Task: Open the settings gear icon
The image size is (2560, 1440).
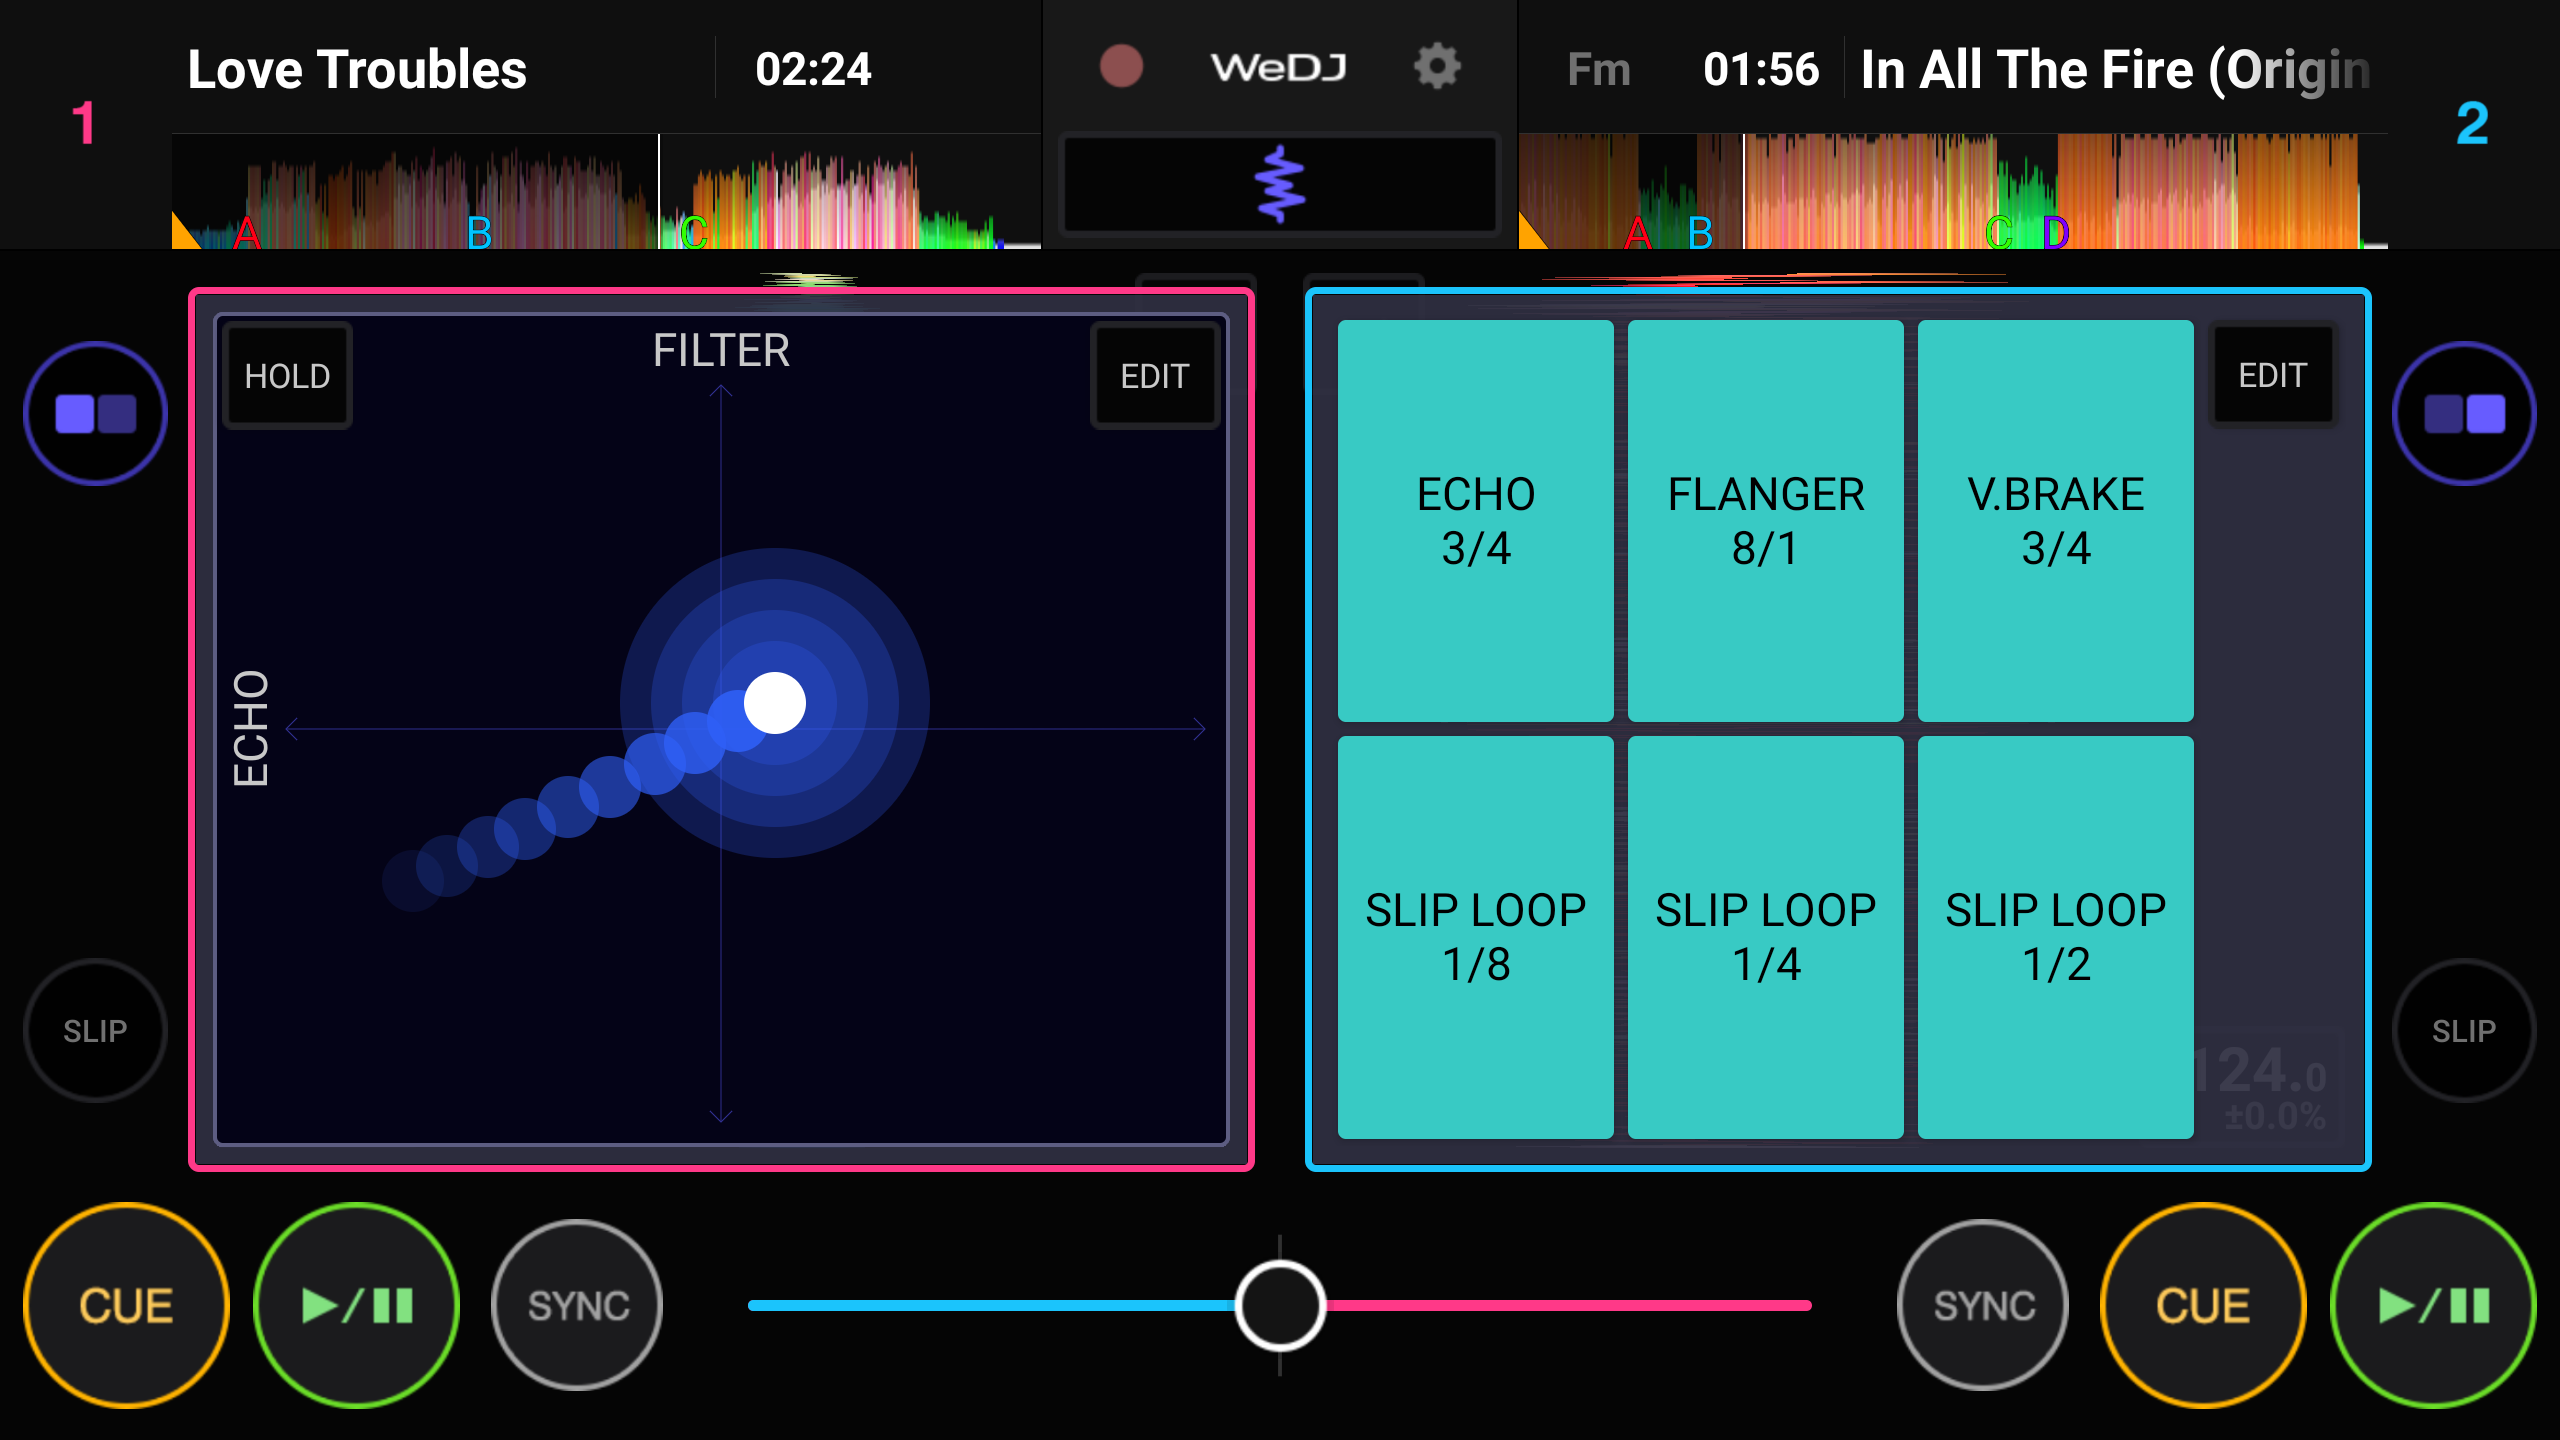Action: tap(1437, 67)
